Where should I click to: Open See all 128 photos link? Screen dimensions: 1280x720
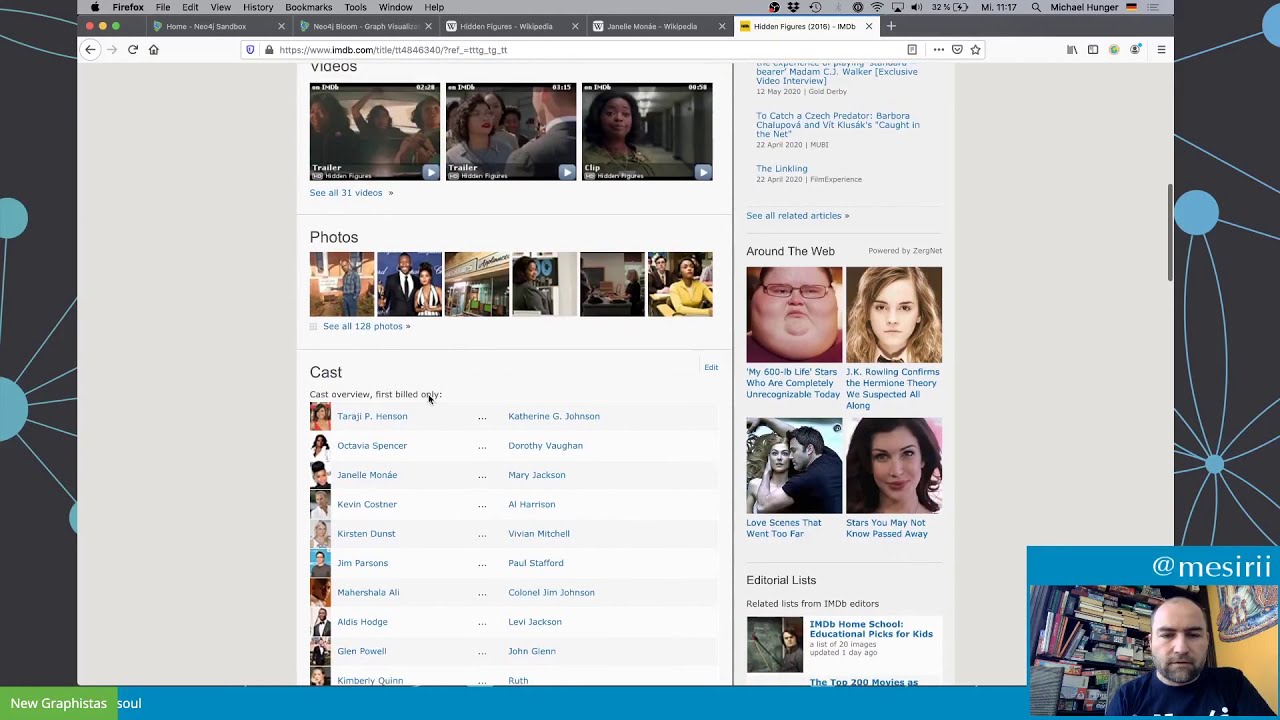(366, 326)
